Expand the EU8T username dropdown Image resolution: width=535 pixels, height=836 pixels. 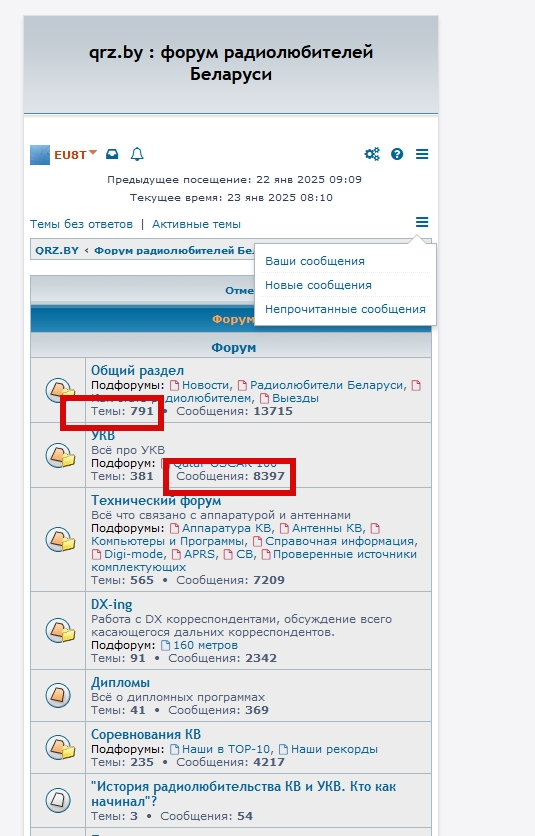click(76, 155)
